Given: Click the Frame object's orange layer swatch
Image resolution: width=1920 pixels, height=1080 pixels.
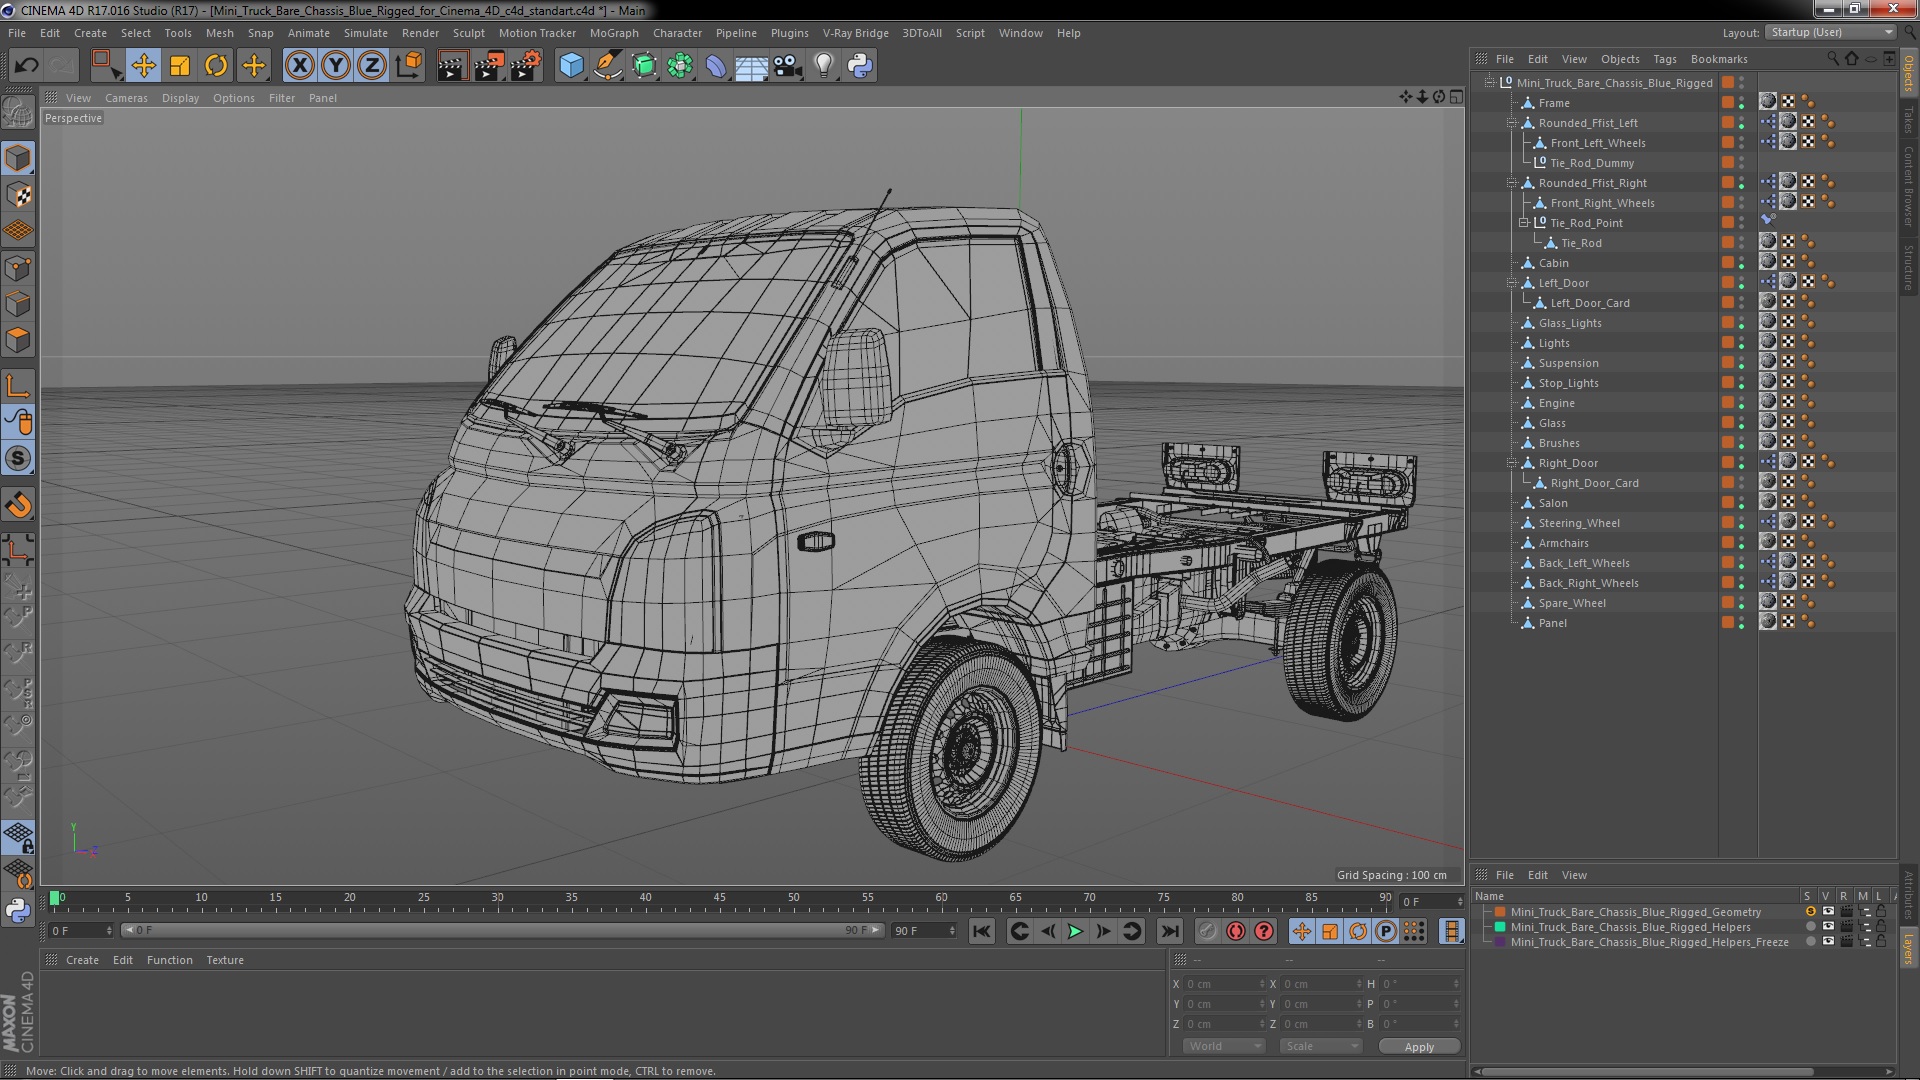Looking at the screenshot, I should pos(1727,102).
